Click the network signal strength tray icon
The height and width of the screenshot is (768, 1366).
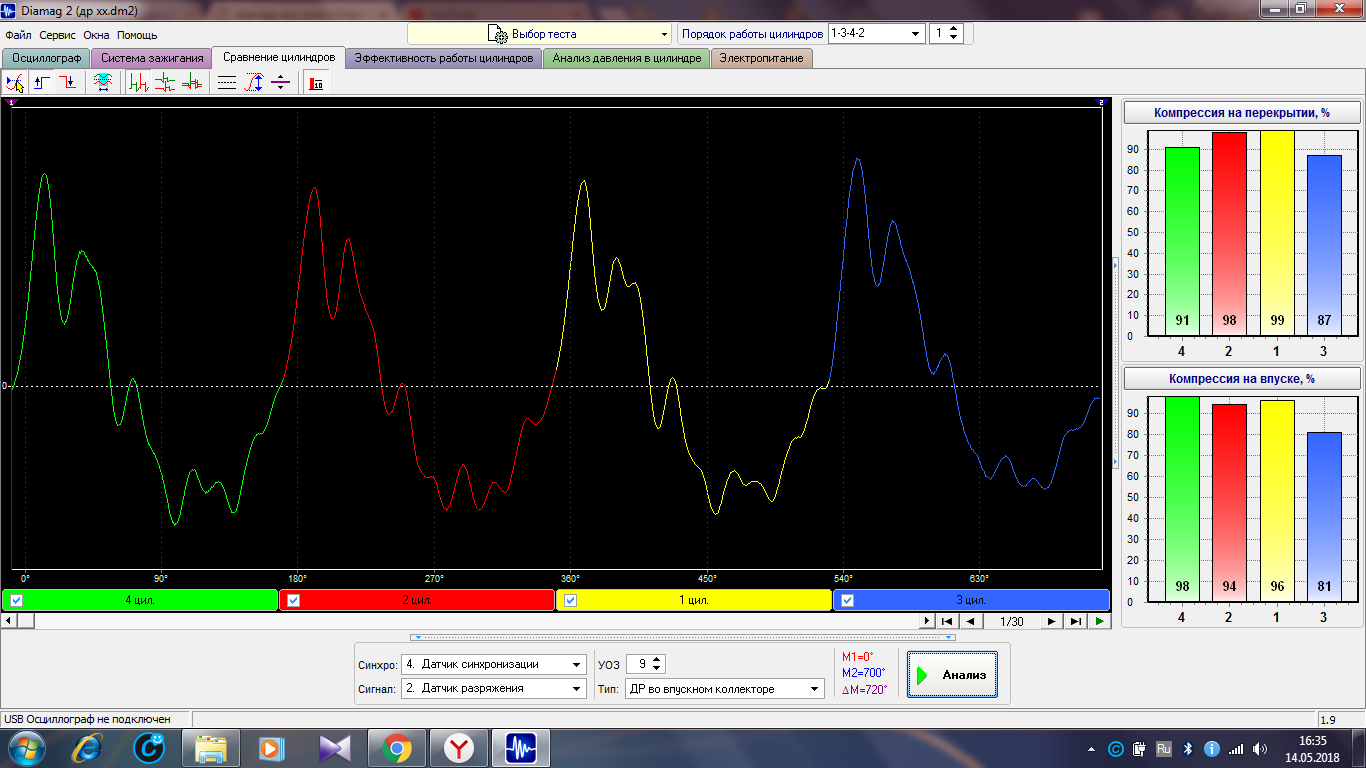click(x=1235, y=748)
